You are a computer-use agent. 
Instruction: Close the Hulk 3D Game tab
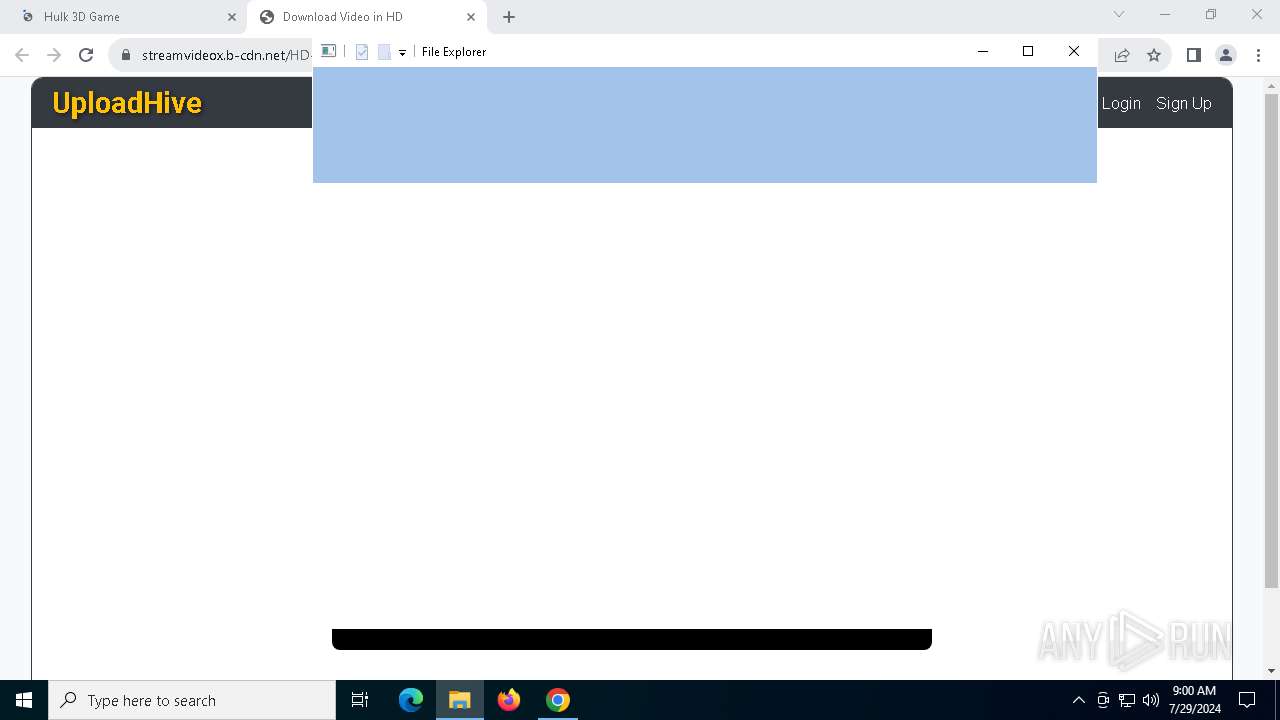pyautogui.click(x=232, y=17)
